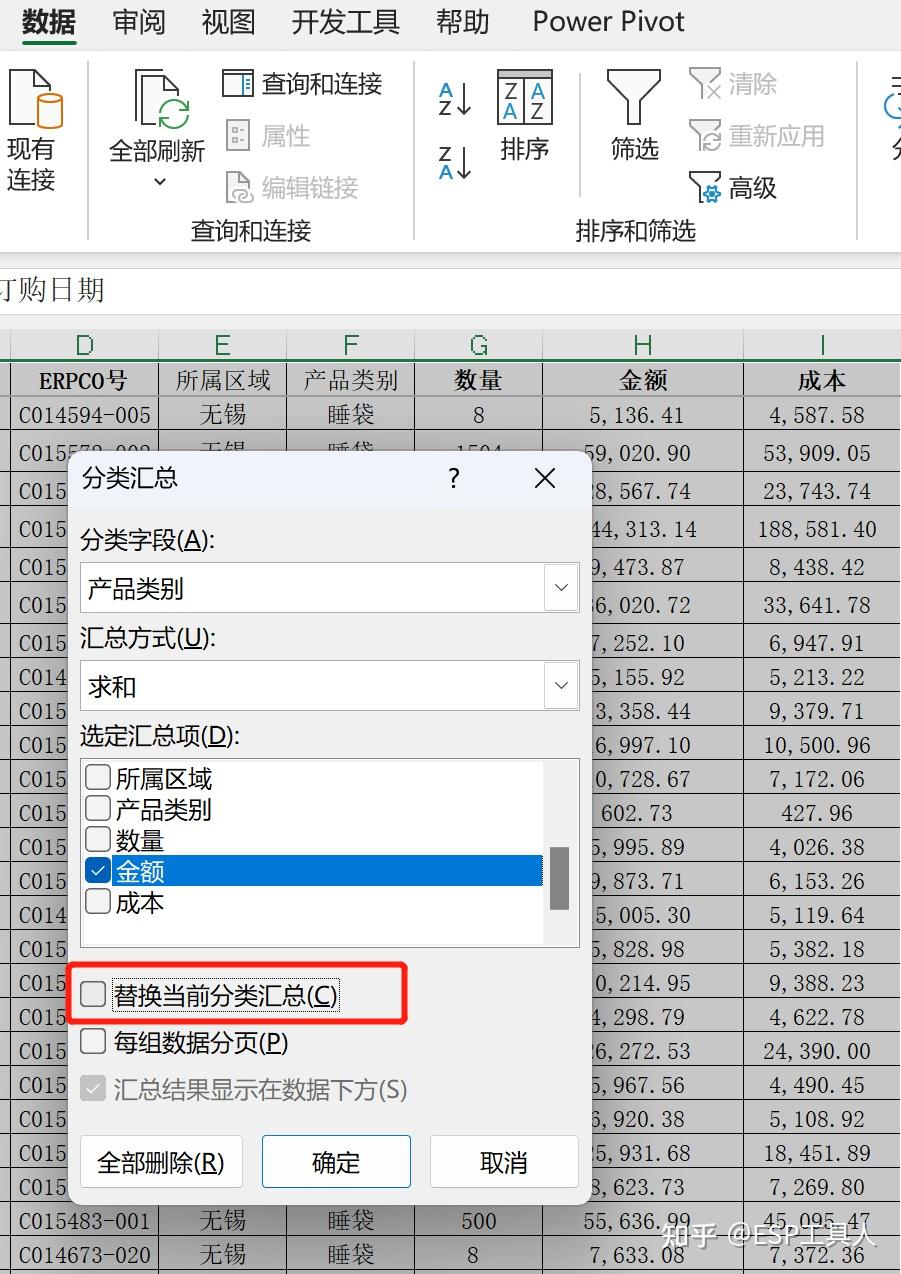Viewport: 901px width, 1274px height.
Task: Uncheck the 金额 summary item checkbox
Action: 98,871
